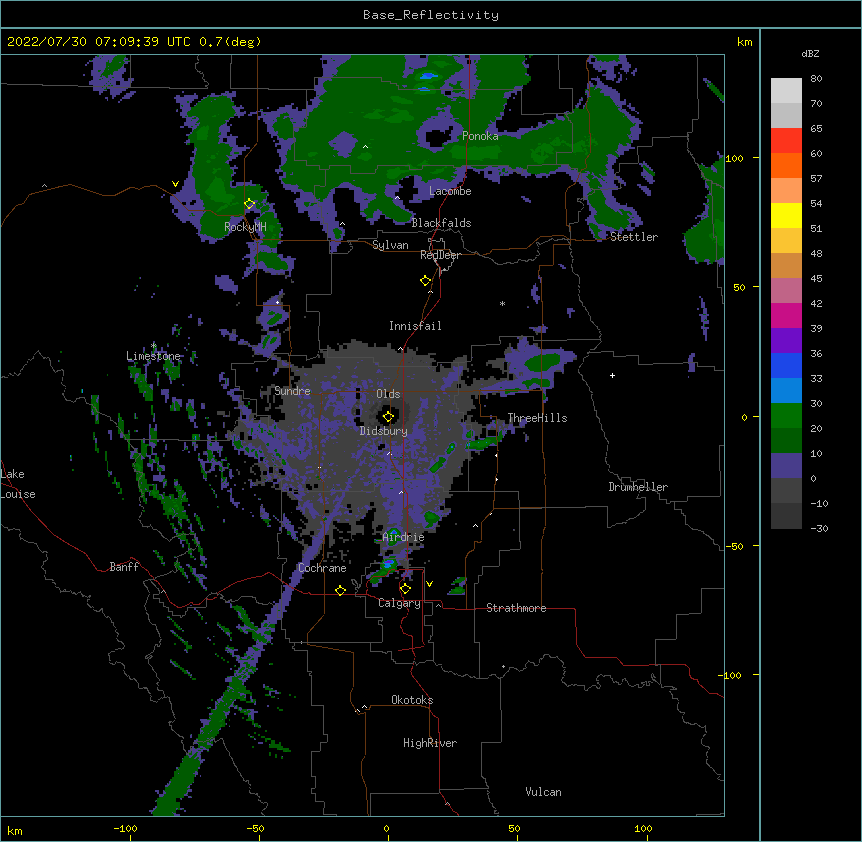Click the -50 tick label on the bottom axis
This screenshot has width=862, height=842.
click(x=255, y=828)
